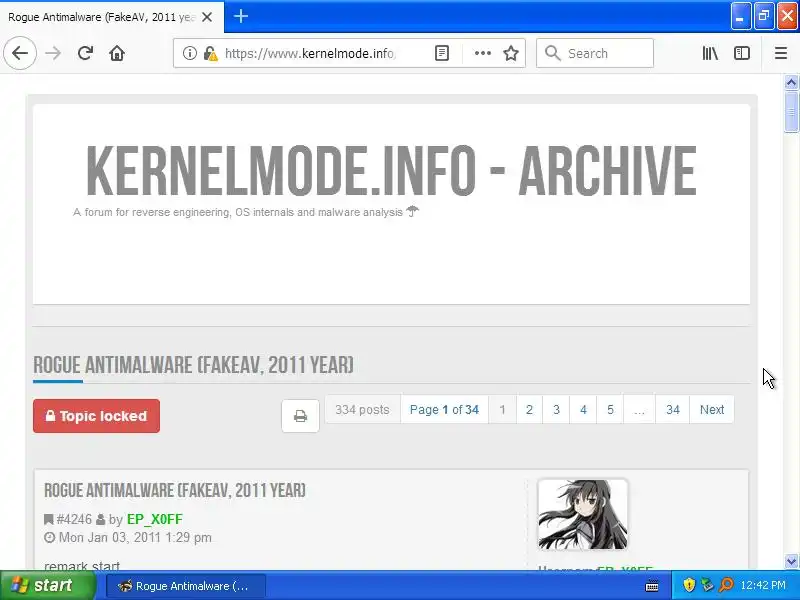The image size is (800, 600).
Task: Toggle reader view in address bar
Action: tap(442, 53)
